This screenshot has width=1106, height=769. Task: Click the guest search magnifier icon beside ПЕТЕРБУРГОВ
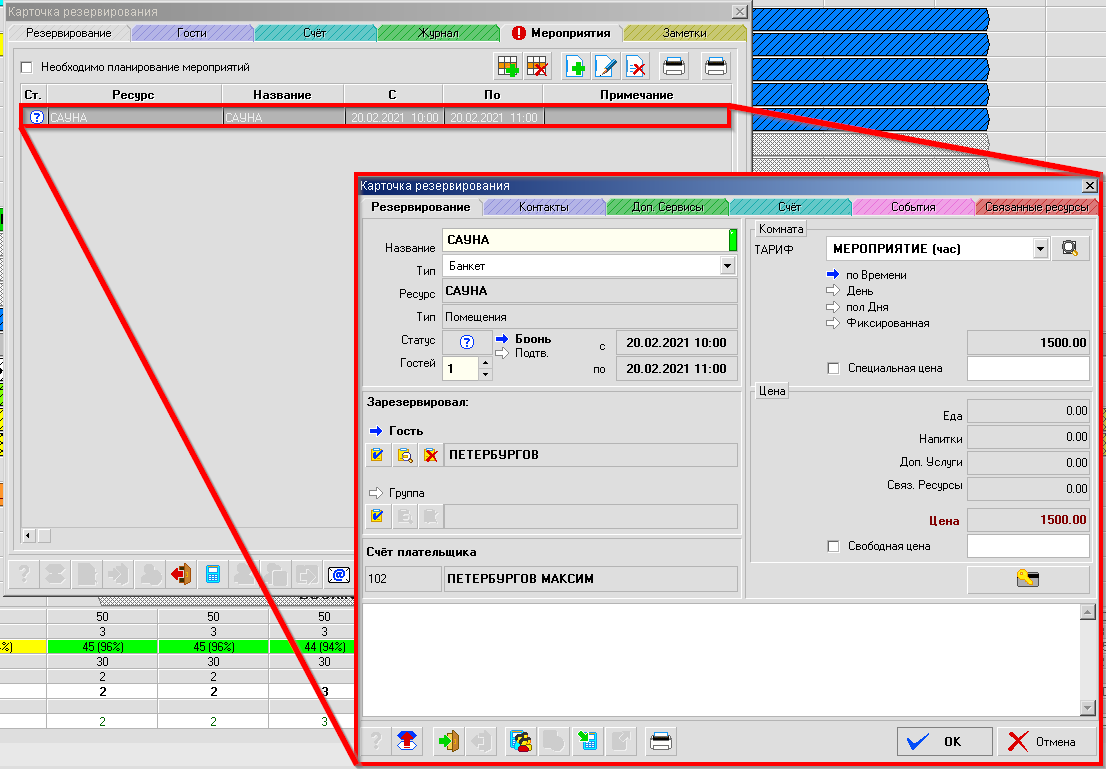click(x=404, y=456)
